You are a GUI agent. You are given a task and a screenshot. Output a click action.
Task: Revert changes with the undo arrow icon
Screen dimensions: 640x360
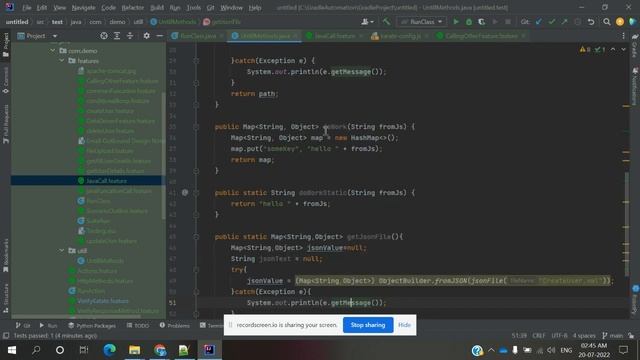coord(591,22)
